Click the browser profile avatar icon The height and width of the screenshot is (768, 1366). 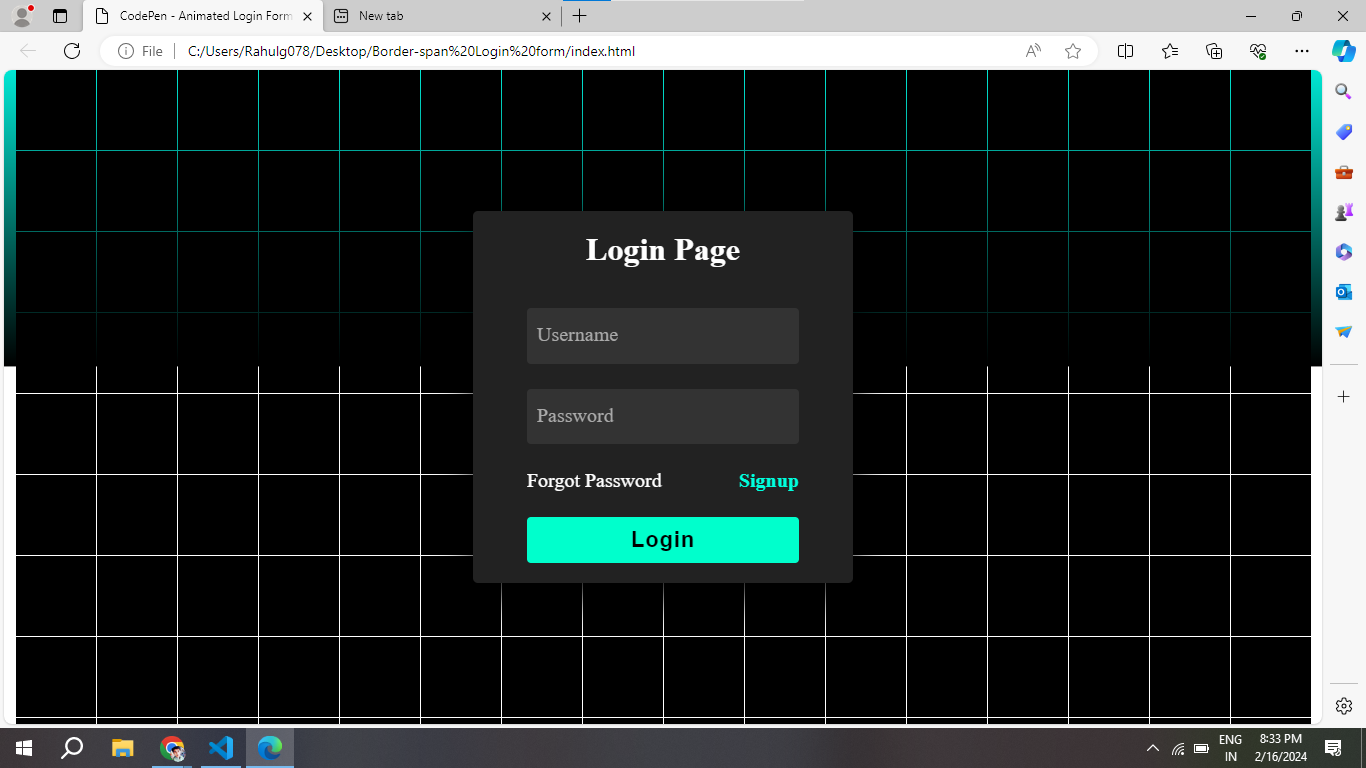(x=22, y=15)
